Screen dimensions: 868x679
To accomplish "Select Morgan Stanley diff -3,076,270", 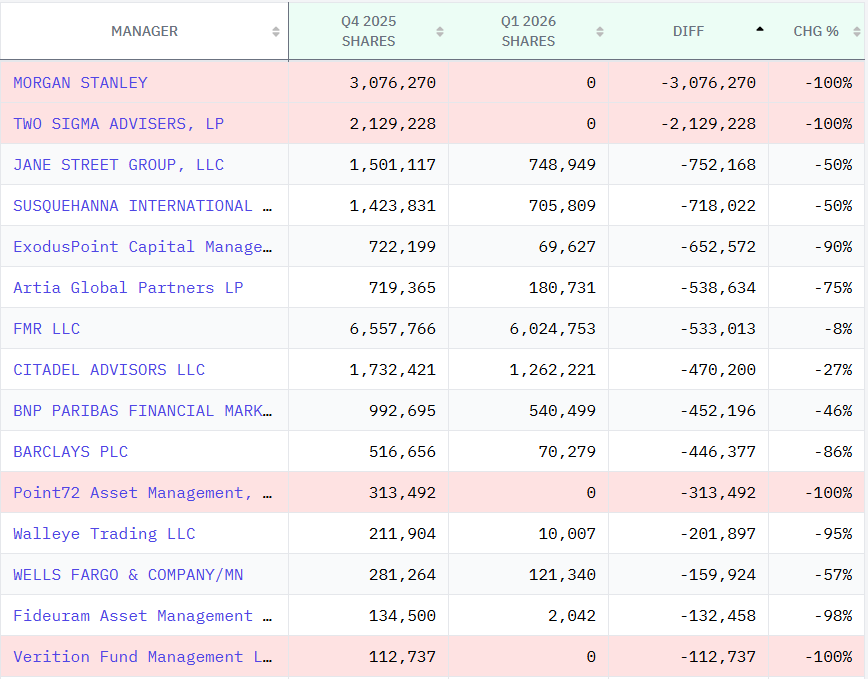I will [709, 82].
